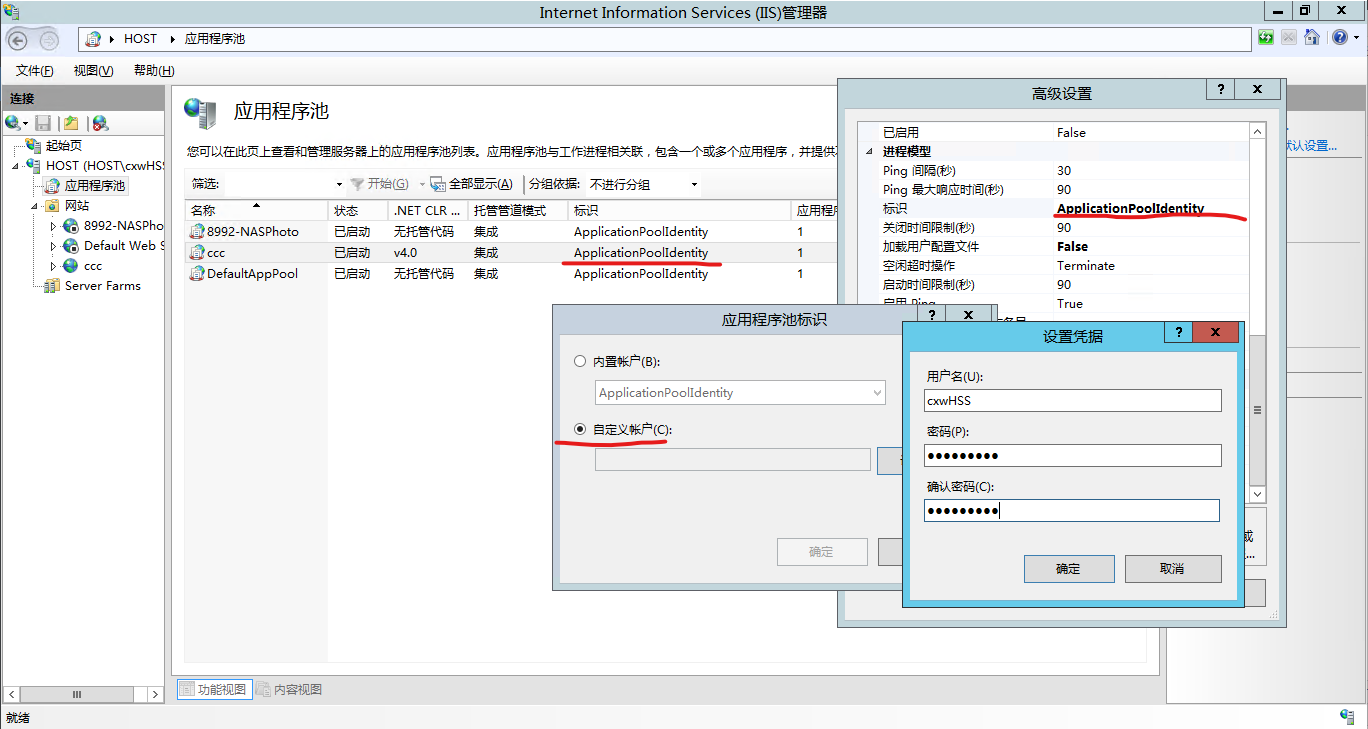Click the Save disk icon in Connections
This screenshot has width=1368, height=729.
coord(43,123)
